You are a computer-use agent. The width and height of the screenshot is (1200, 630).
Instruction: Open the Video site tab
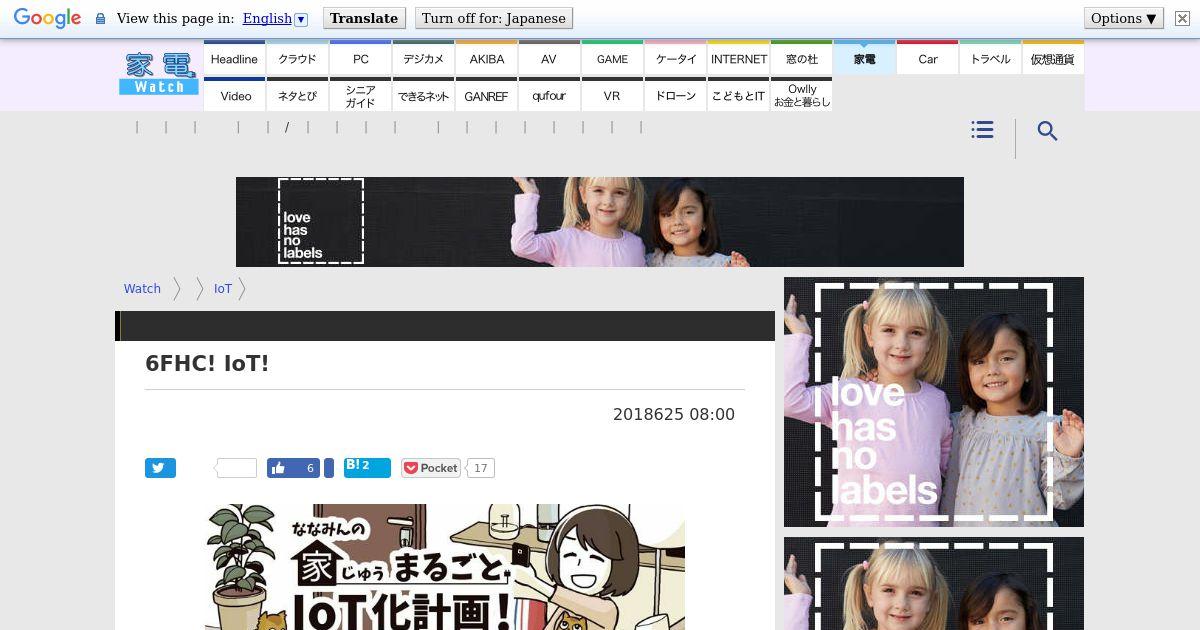coord(234,96)
